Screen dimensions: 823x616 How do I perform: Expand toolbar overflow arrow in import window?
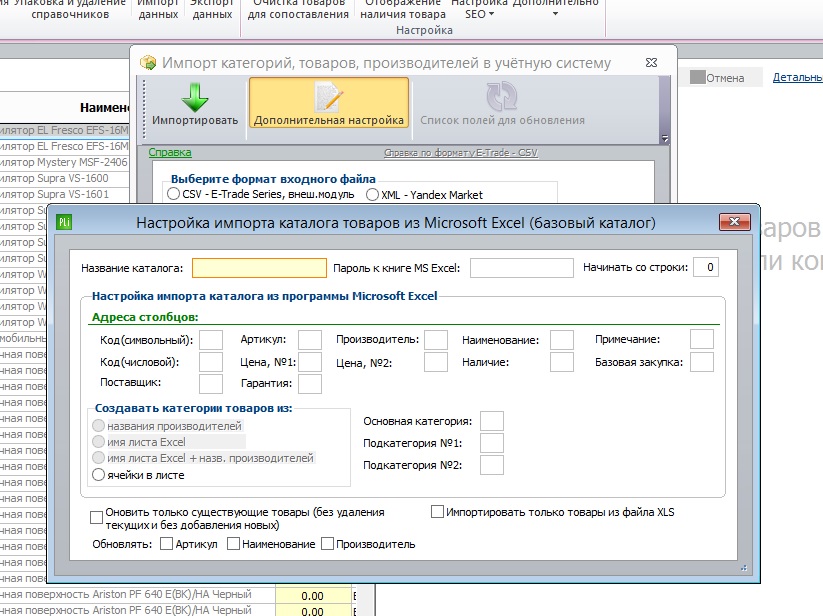664,139
